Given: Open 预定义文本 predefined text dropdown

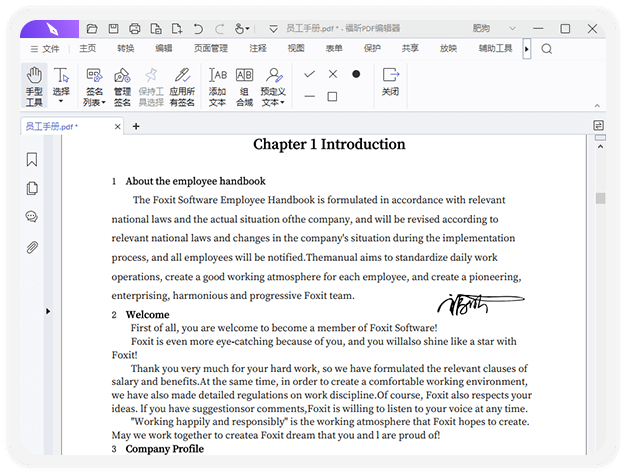Looking at the screenshot, I should click(273, 87).
